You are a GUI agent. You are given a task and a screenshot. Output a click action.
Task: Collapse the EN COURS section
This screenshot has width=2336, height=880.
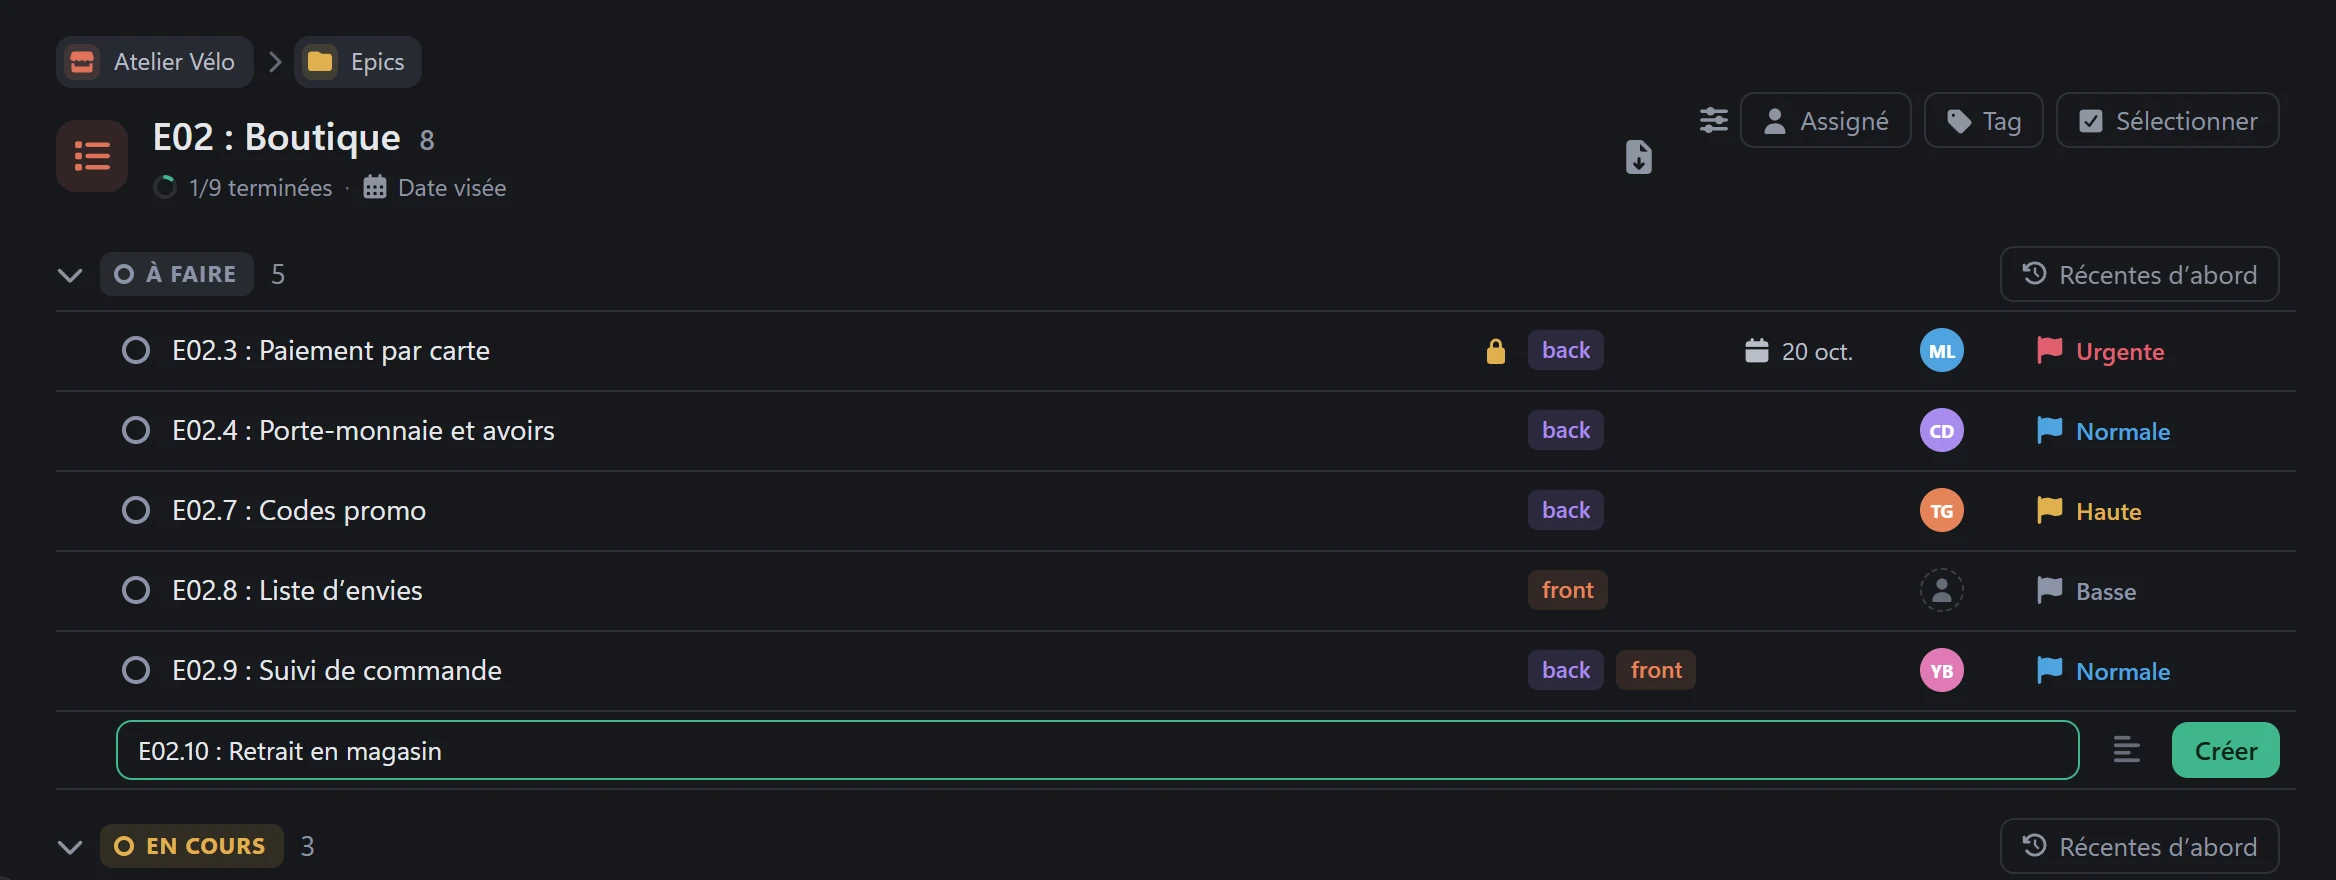70,847
